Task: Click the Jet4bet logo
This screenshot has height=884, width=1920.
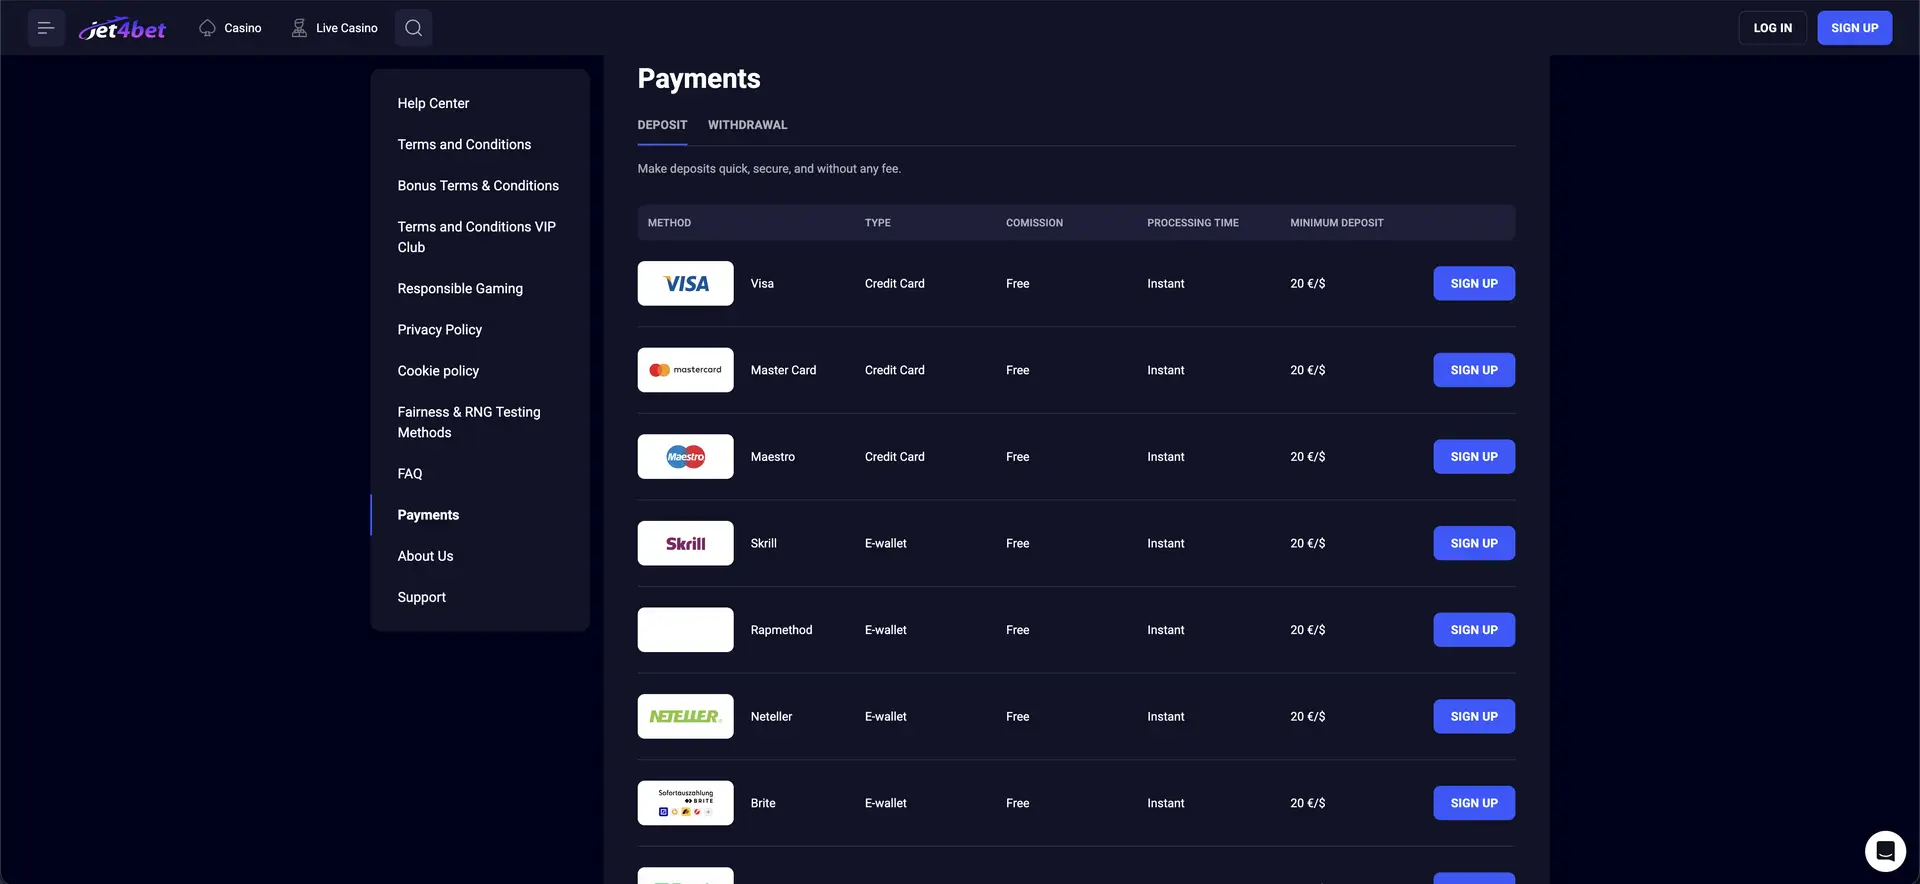Action: 123,28
